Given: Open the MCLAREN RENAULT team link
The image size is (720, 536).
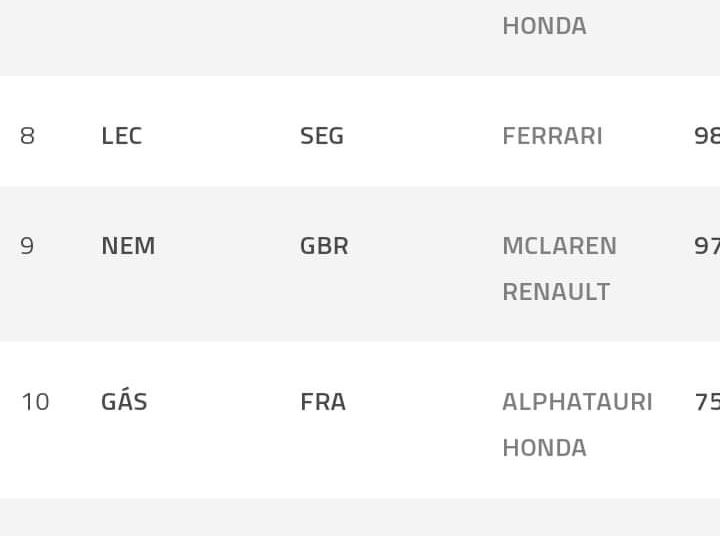Looking at the screenshot, I should (x=559, y=268).
